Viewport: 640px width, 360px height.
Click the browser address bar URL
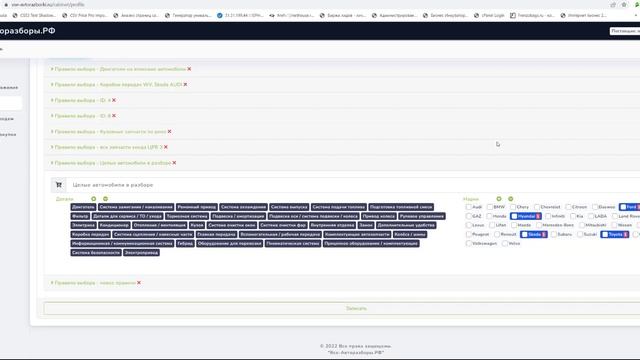(x=48, y=4)
